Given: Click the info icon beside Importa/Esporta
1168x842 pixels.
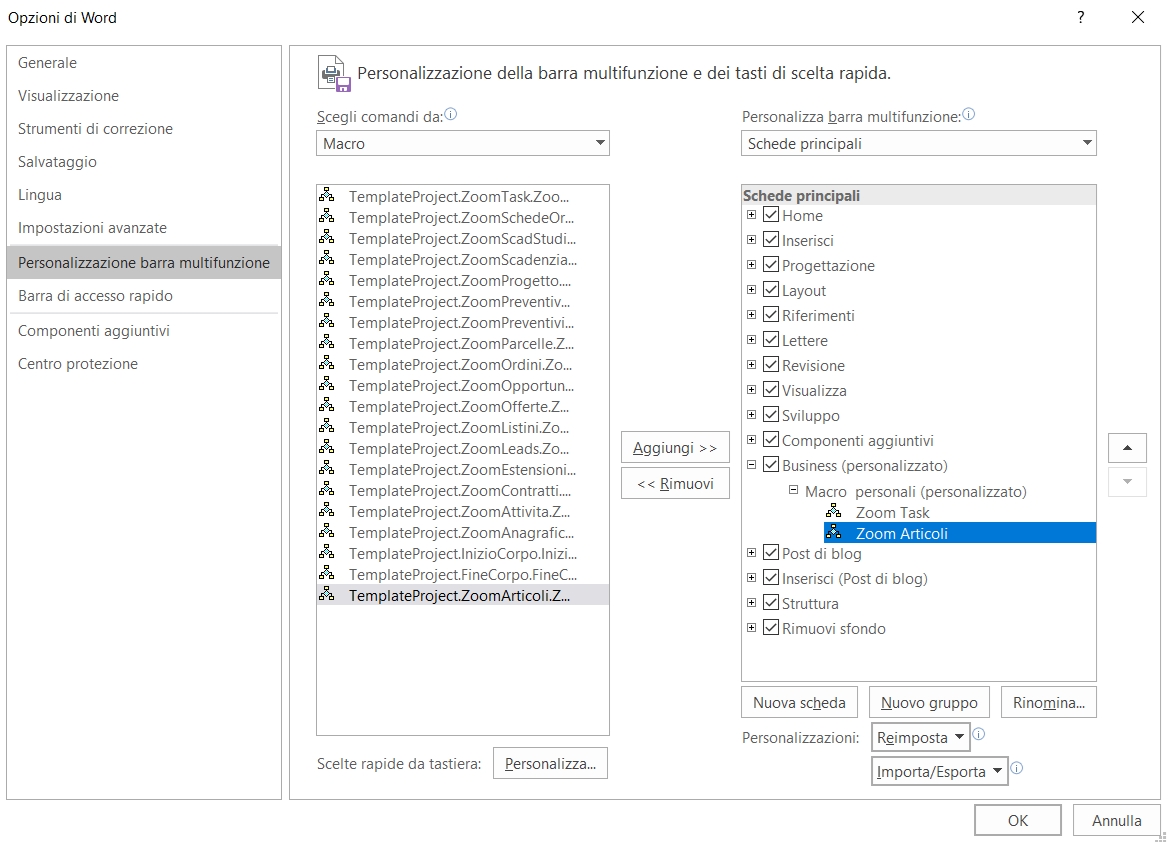Looking at the screenshot, I should click(1017, 769).
